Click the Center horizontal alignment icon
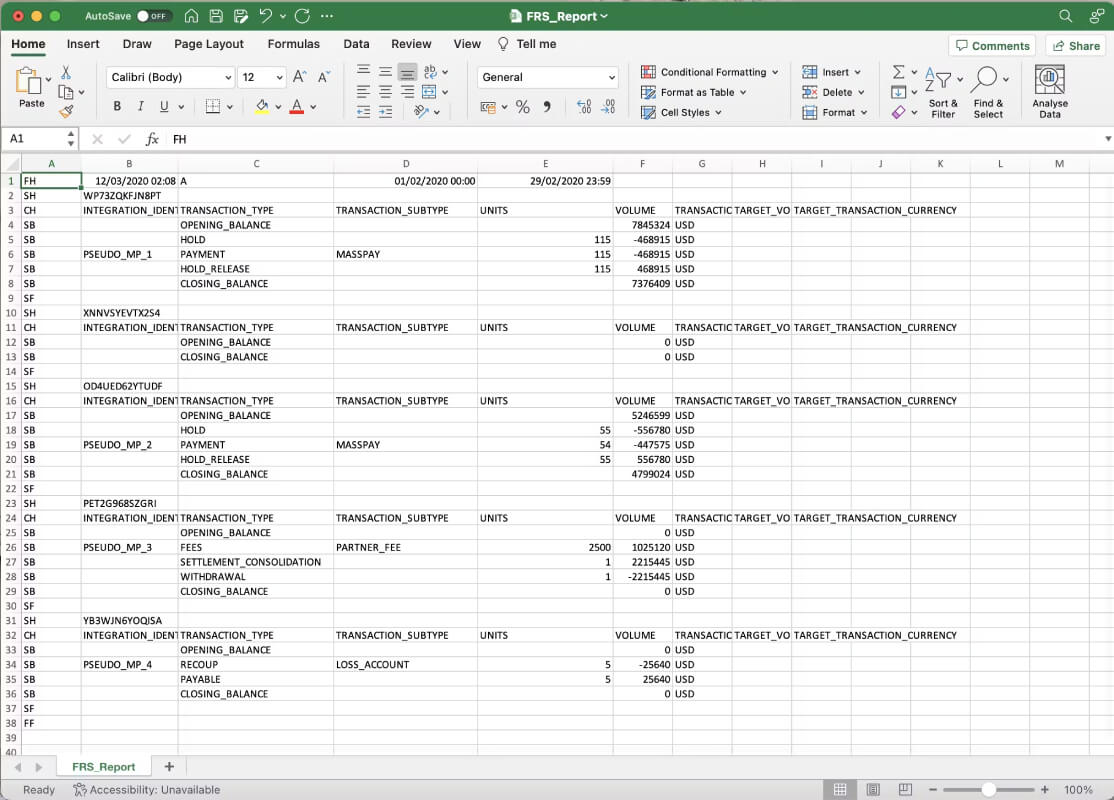 pyautogui.click(x=385, y=92)
